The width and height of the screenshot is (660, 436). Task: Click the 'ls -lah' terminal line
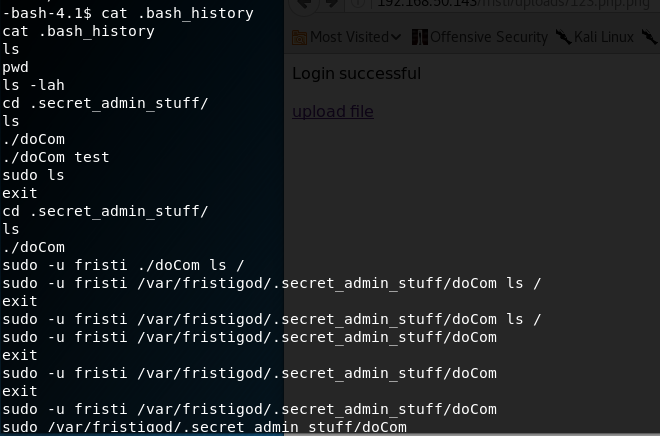point(33,85)
